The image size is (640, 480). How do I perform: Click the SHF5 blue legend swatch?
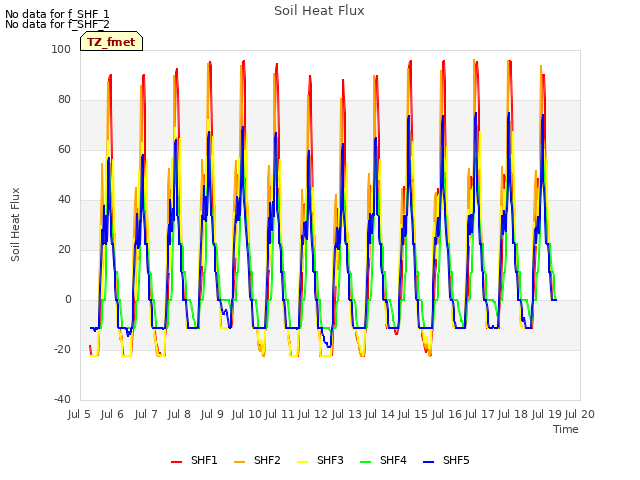pyautogui.click(x=429, y=461)
